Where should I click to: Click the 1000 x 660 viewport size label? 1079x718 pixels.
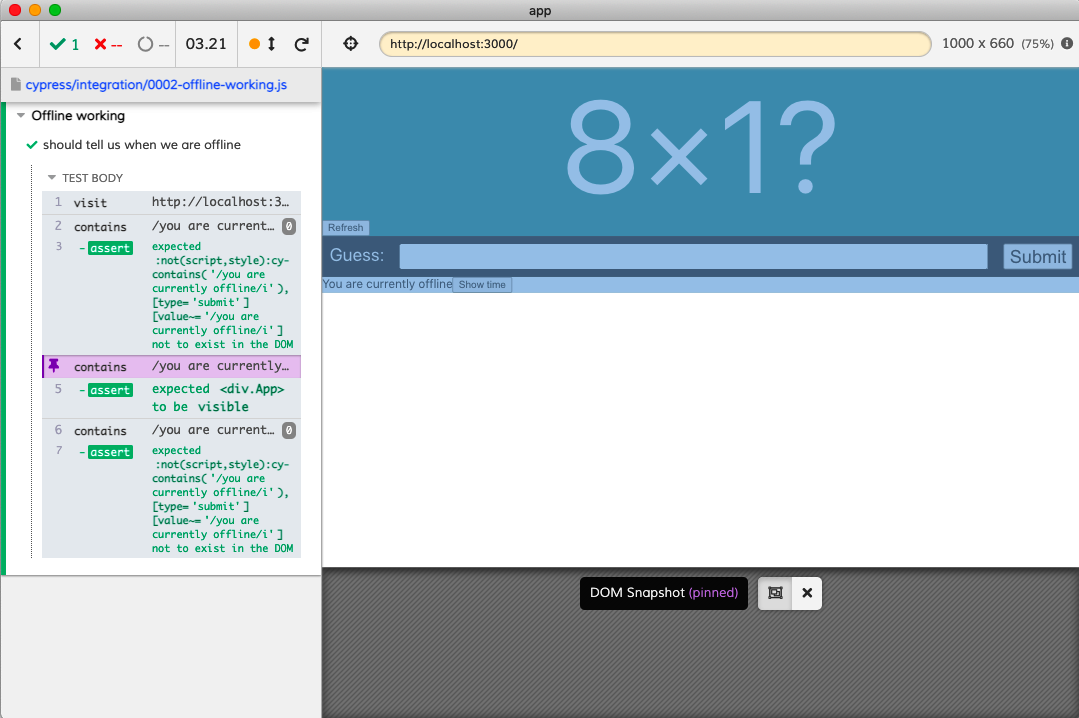(x=977, y=44)
